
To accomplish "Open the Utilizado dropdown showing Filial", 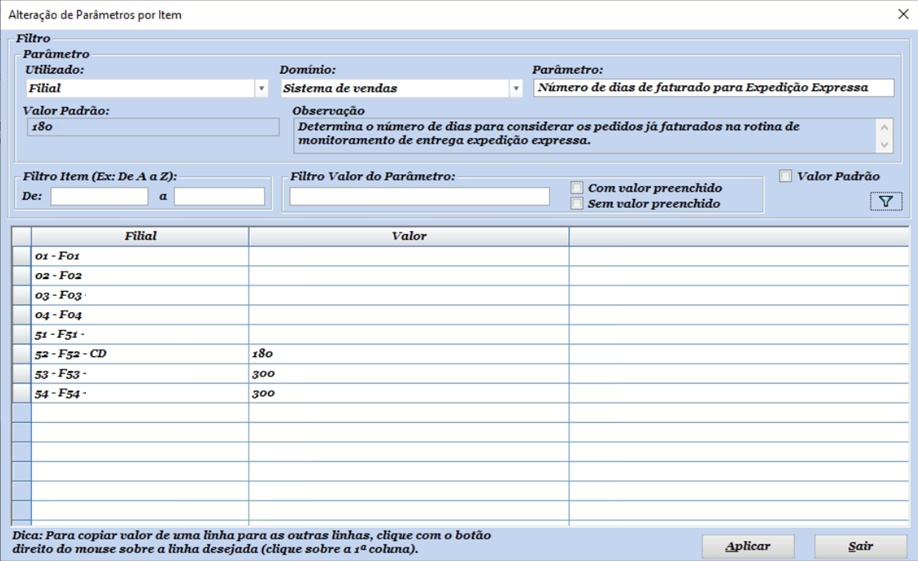I will pyautogui.click(x=261, y=88).
